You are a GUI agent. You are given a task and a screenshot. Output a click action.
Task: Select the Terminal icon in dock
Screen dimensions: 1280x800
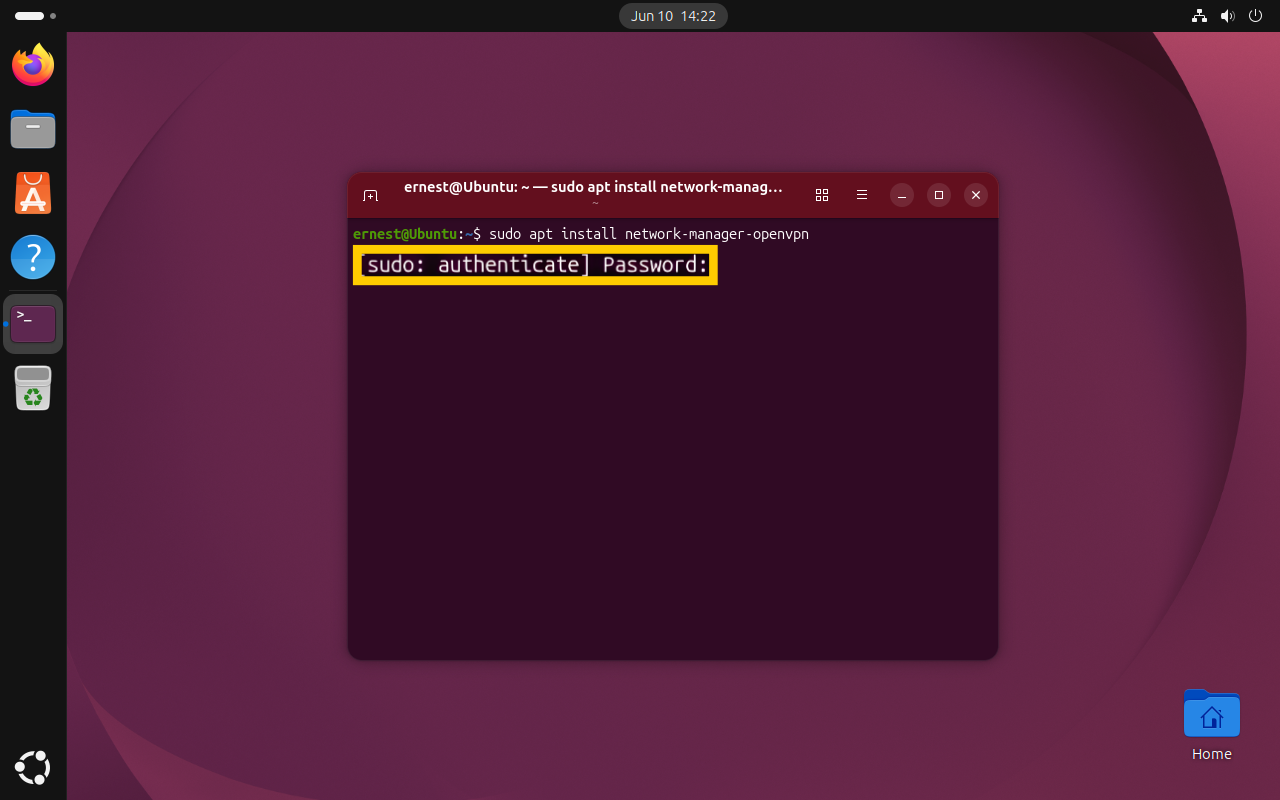(33, 324)
